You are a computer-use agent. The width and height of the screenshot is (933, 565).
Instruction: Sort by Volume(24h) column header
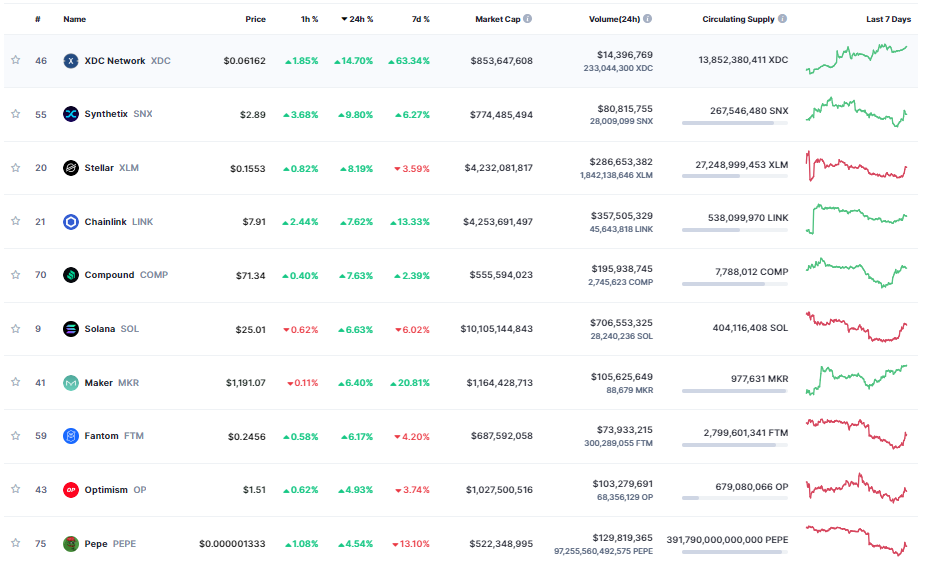coord(614,19)
